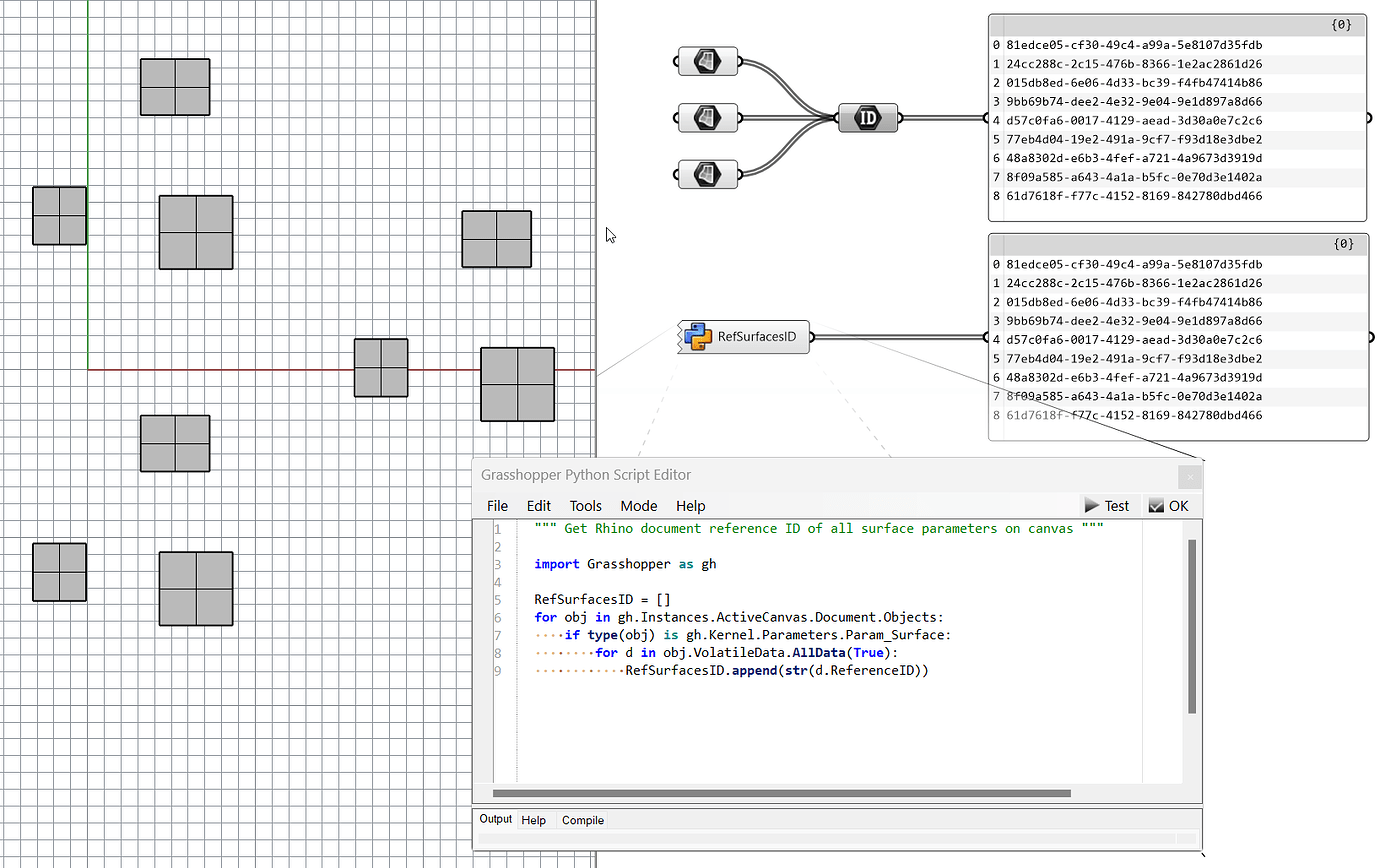Viewport: 1380px width, 868px height.
Task: Switch to the Output tab
Action: [x=494, y=819]
